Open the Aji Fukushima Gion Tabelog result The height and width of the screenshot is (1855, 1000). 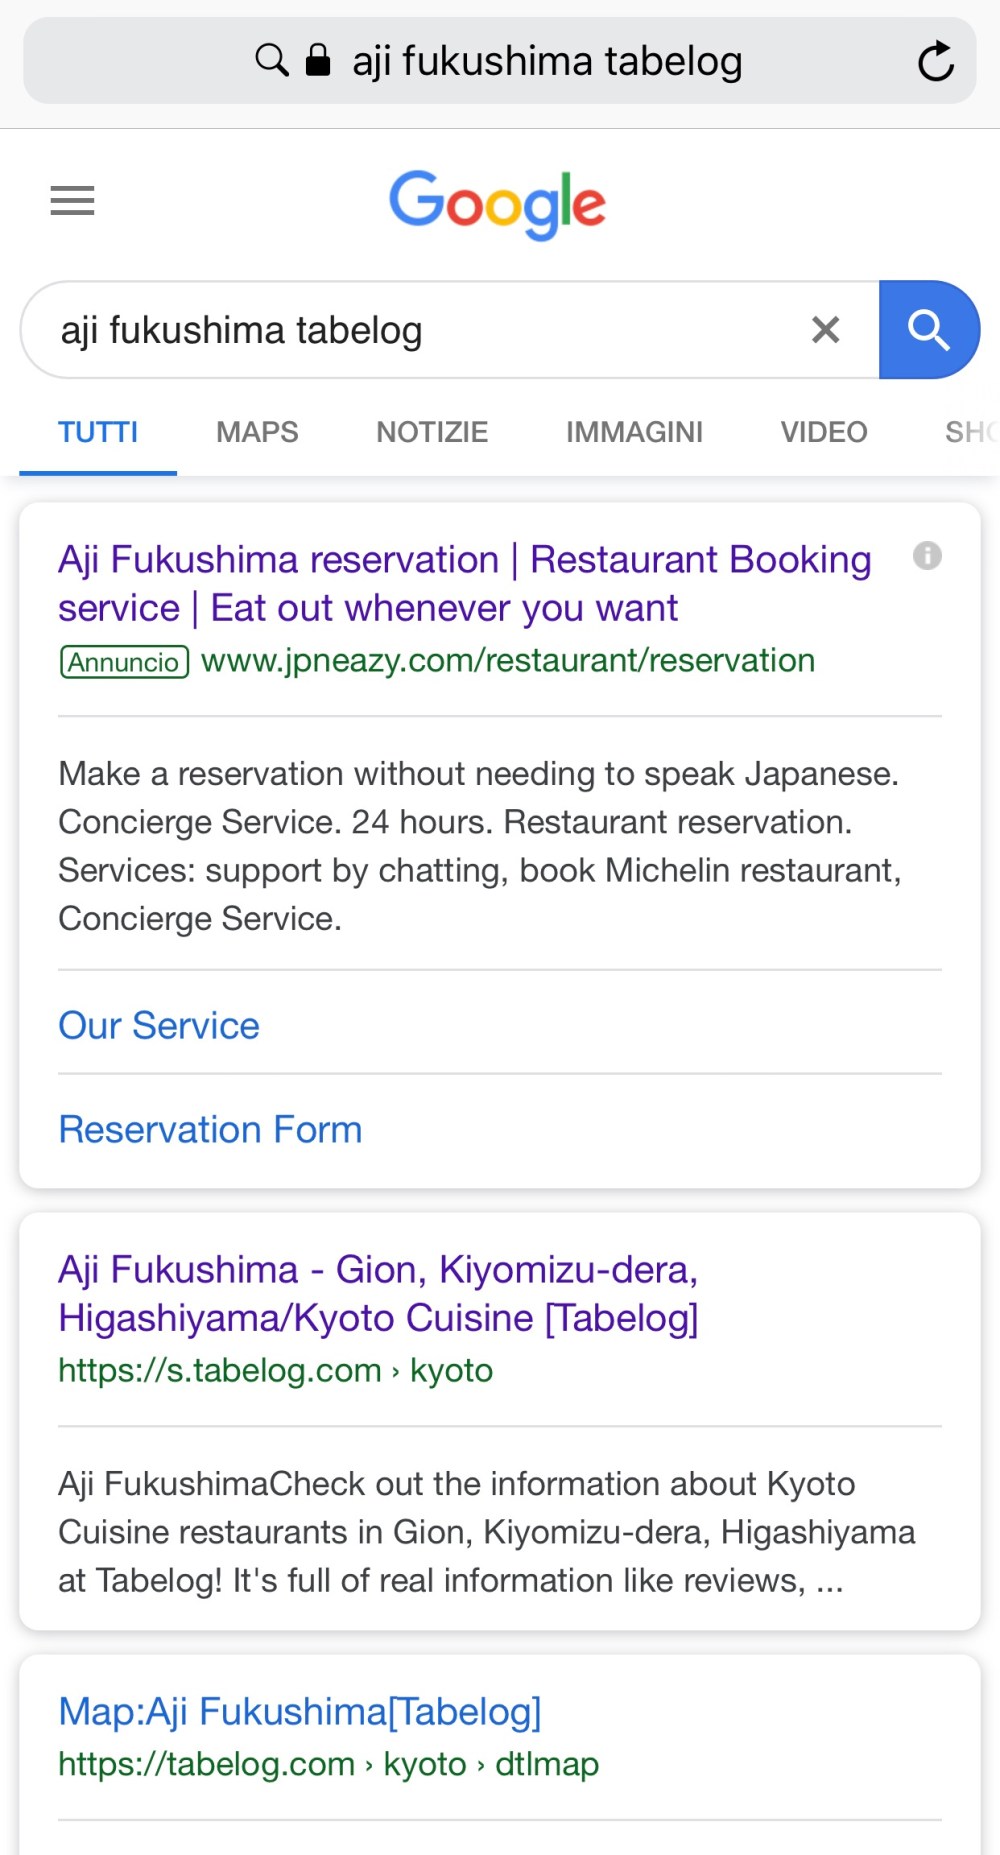point(378,1294)
